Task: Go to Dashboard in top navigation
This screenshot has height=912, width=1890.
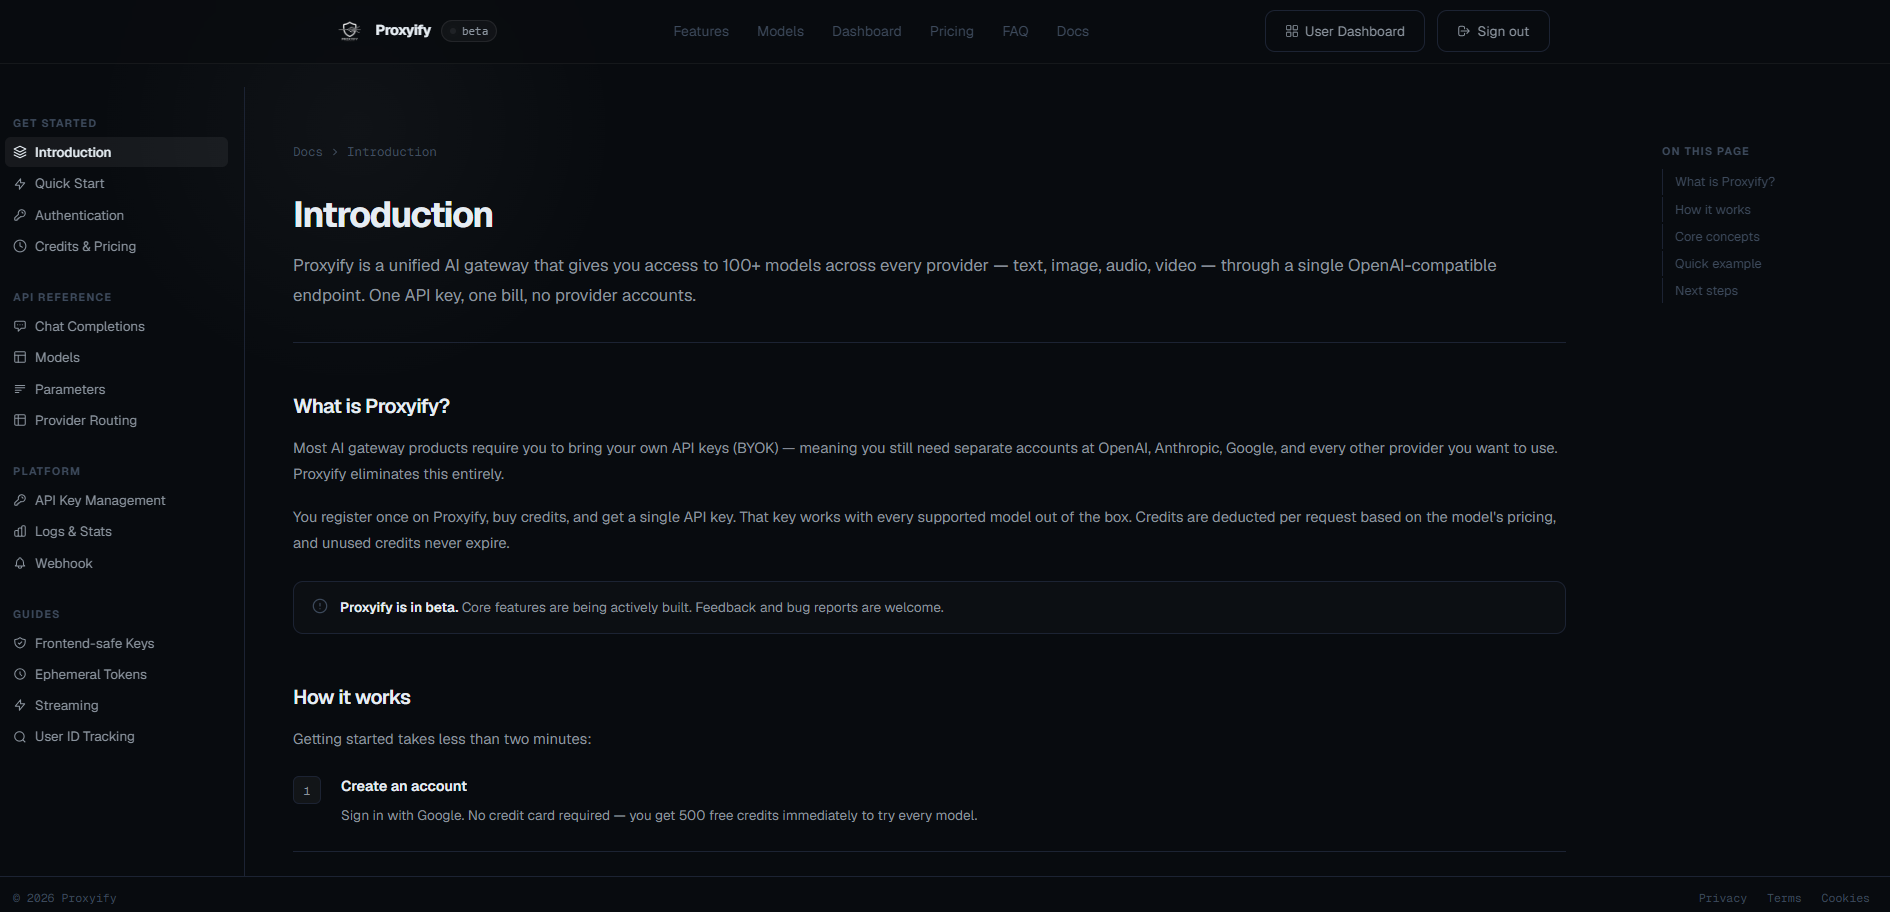Action: tap(867, 31)
